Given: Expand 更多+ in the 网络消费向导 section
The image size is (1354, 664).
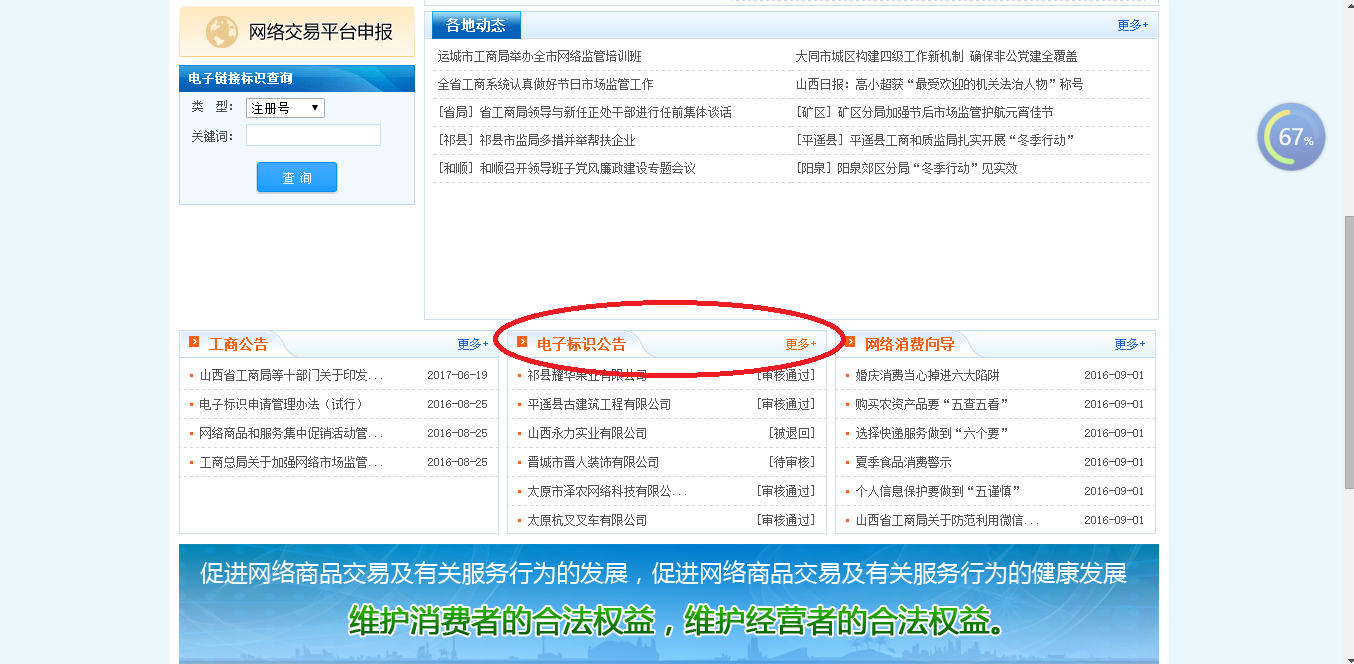Looking at the screenshot, I should pos(1130,344).
